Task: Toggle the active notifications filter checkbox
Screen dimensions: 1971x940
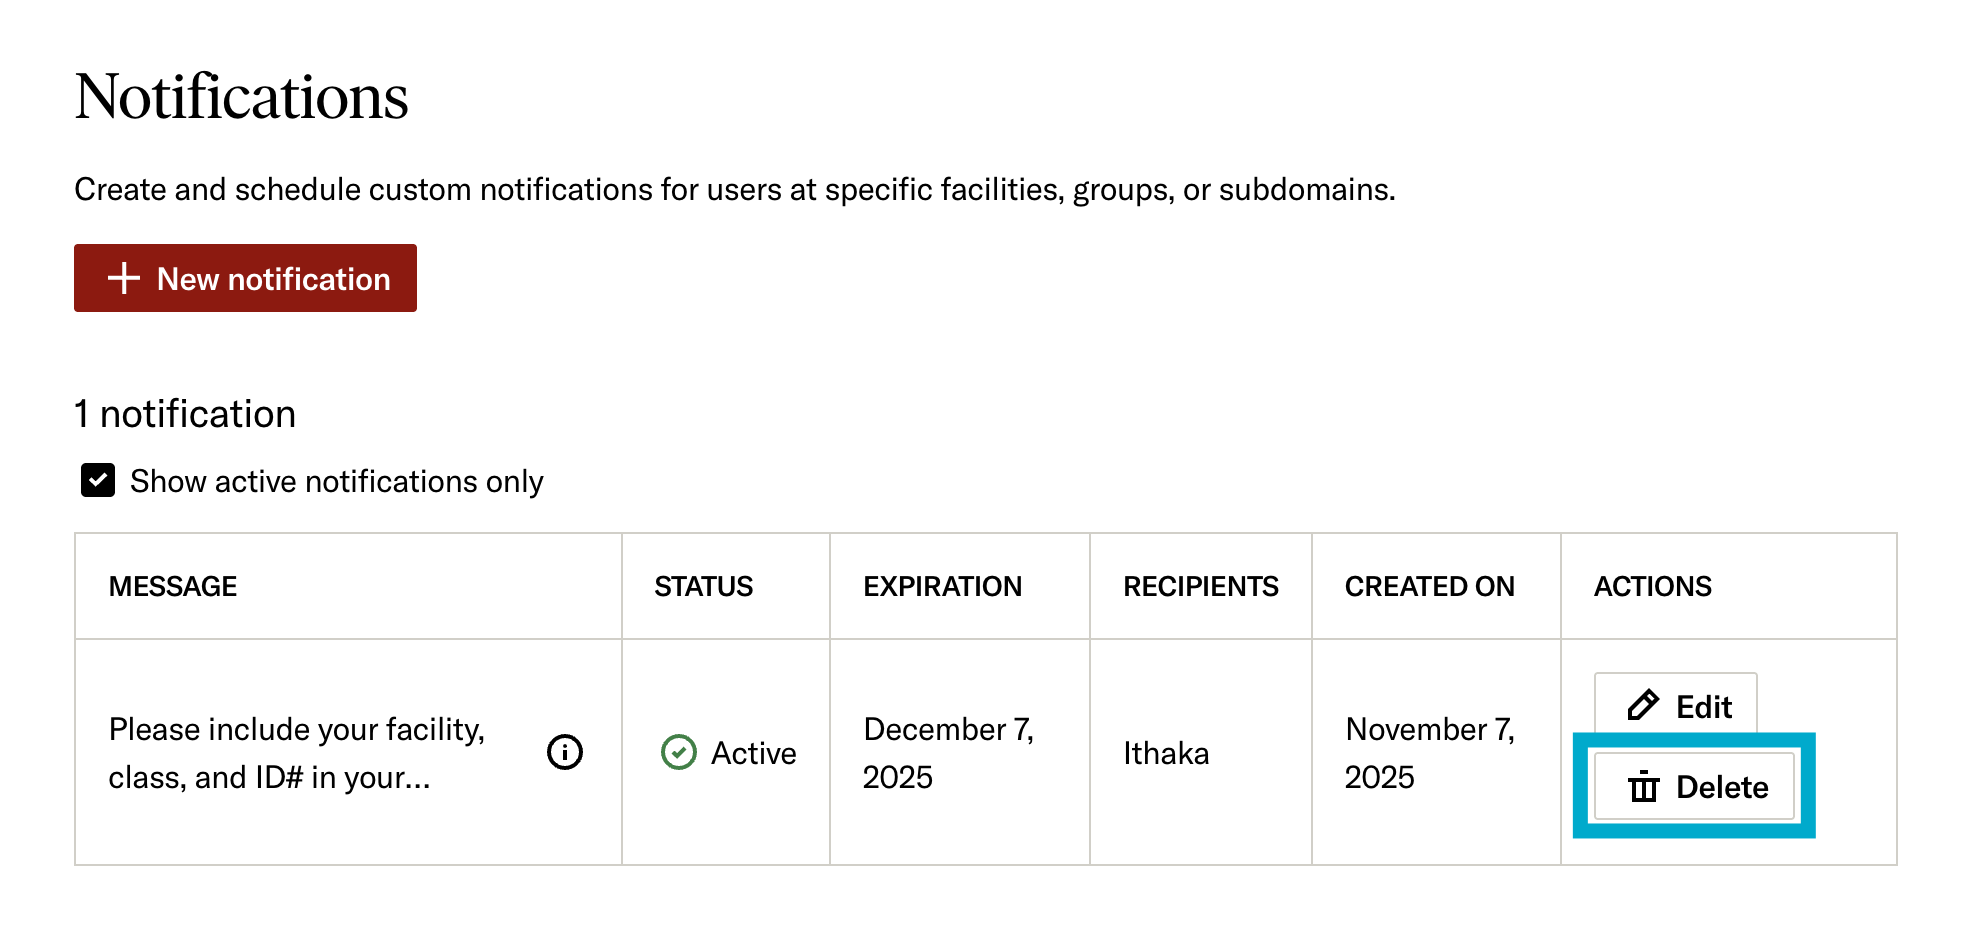Action: (97, 481)
